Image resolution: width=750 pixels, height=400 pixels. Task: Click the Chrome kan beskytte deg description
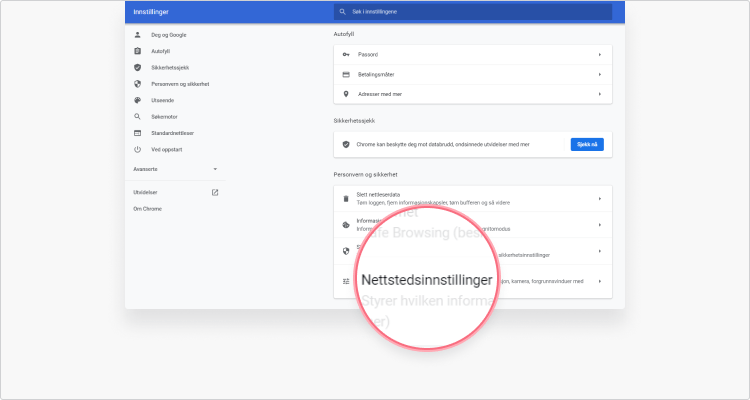(443, 144)
